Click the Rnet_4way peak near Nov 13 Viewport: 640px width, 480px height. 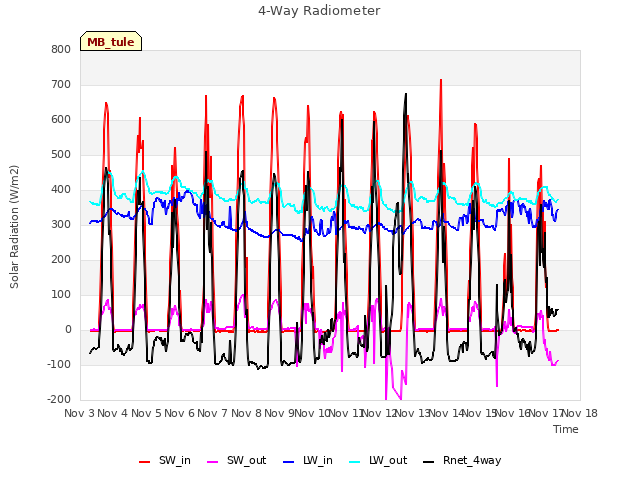pos(406,94)
